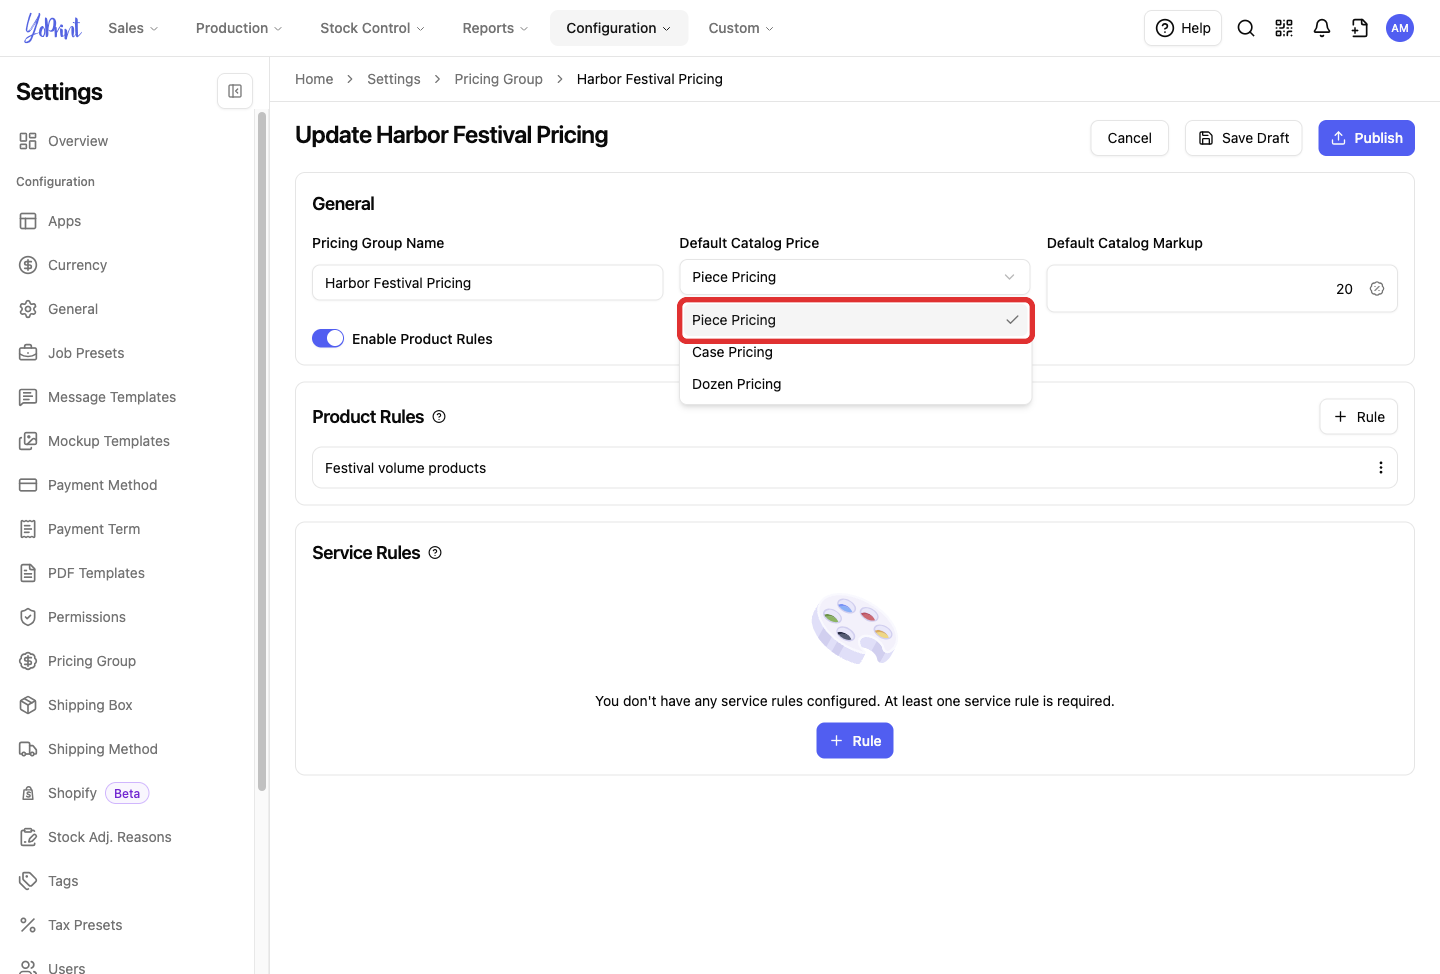Viewport: 1440px width, 974px height.
Task: Open the AM user avatar menu
Action: (1400, 28)
